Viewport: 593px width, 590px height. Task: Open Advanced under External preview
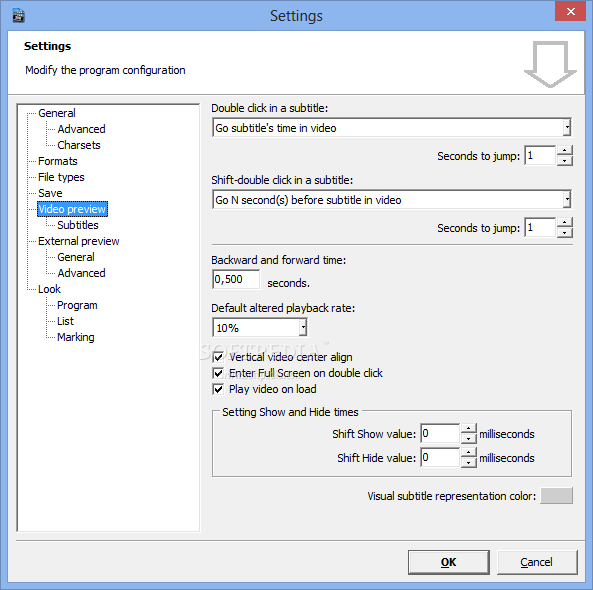[81, 273]
